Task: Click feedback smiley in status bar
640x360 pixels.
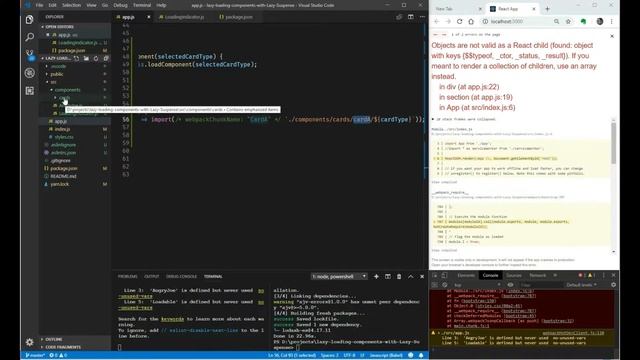Action: [411, 355]
